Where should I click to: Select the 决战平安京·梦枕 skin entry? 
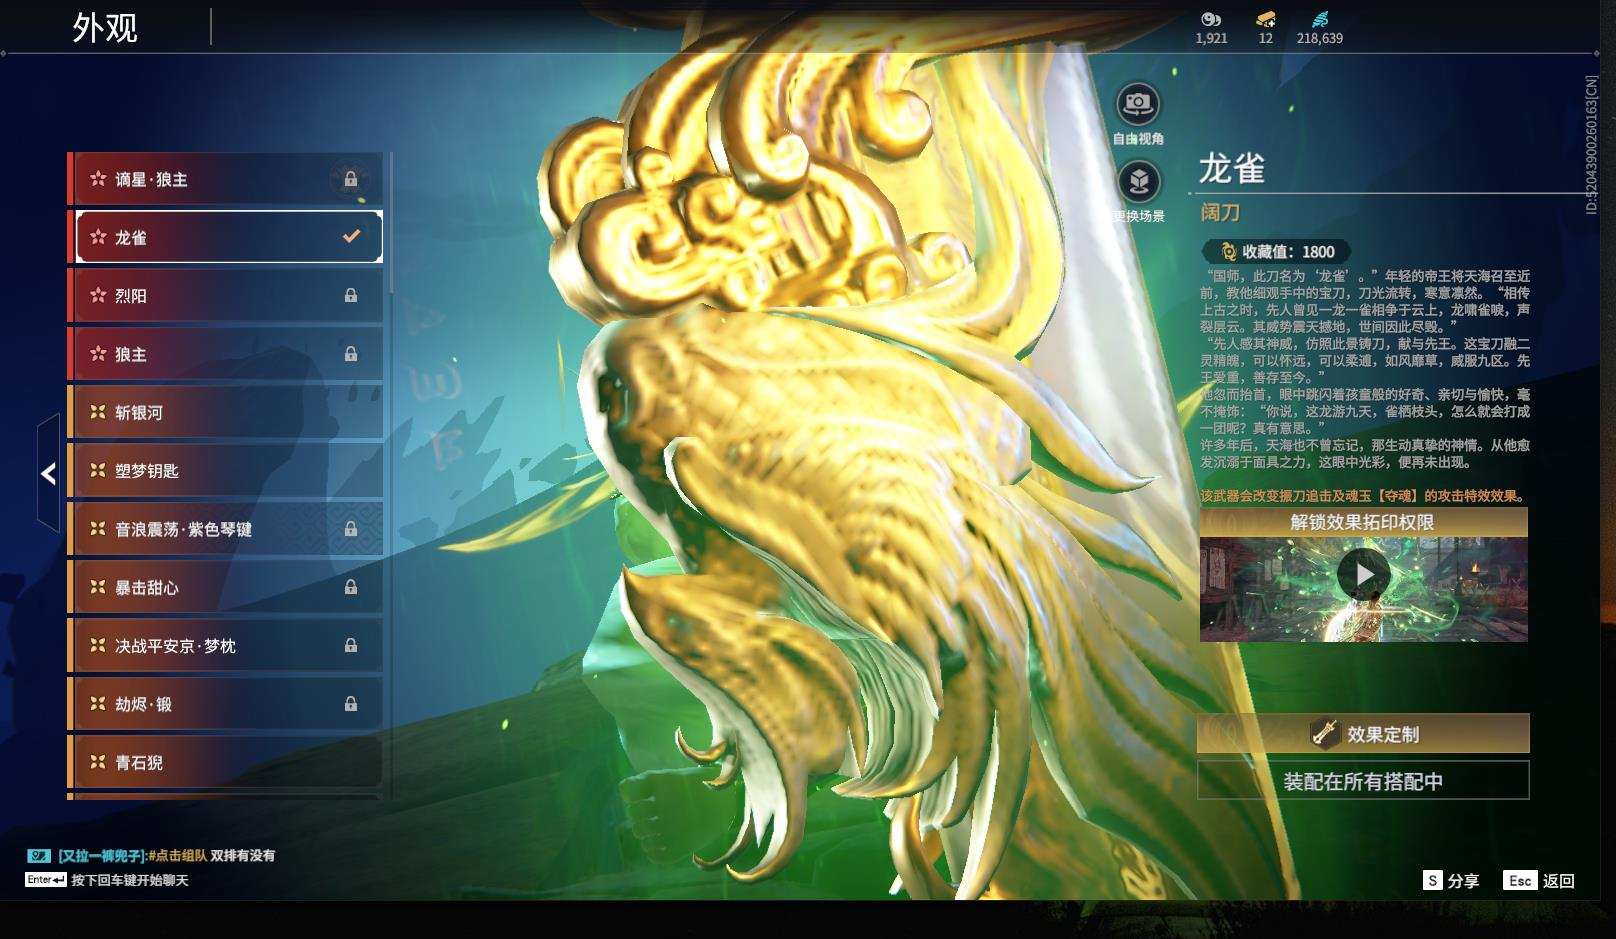click(x=226, y=646)
